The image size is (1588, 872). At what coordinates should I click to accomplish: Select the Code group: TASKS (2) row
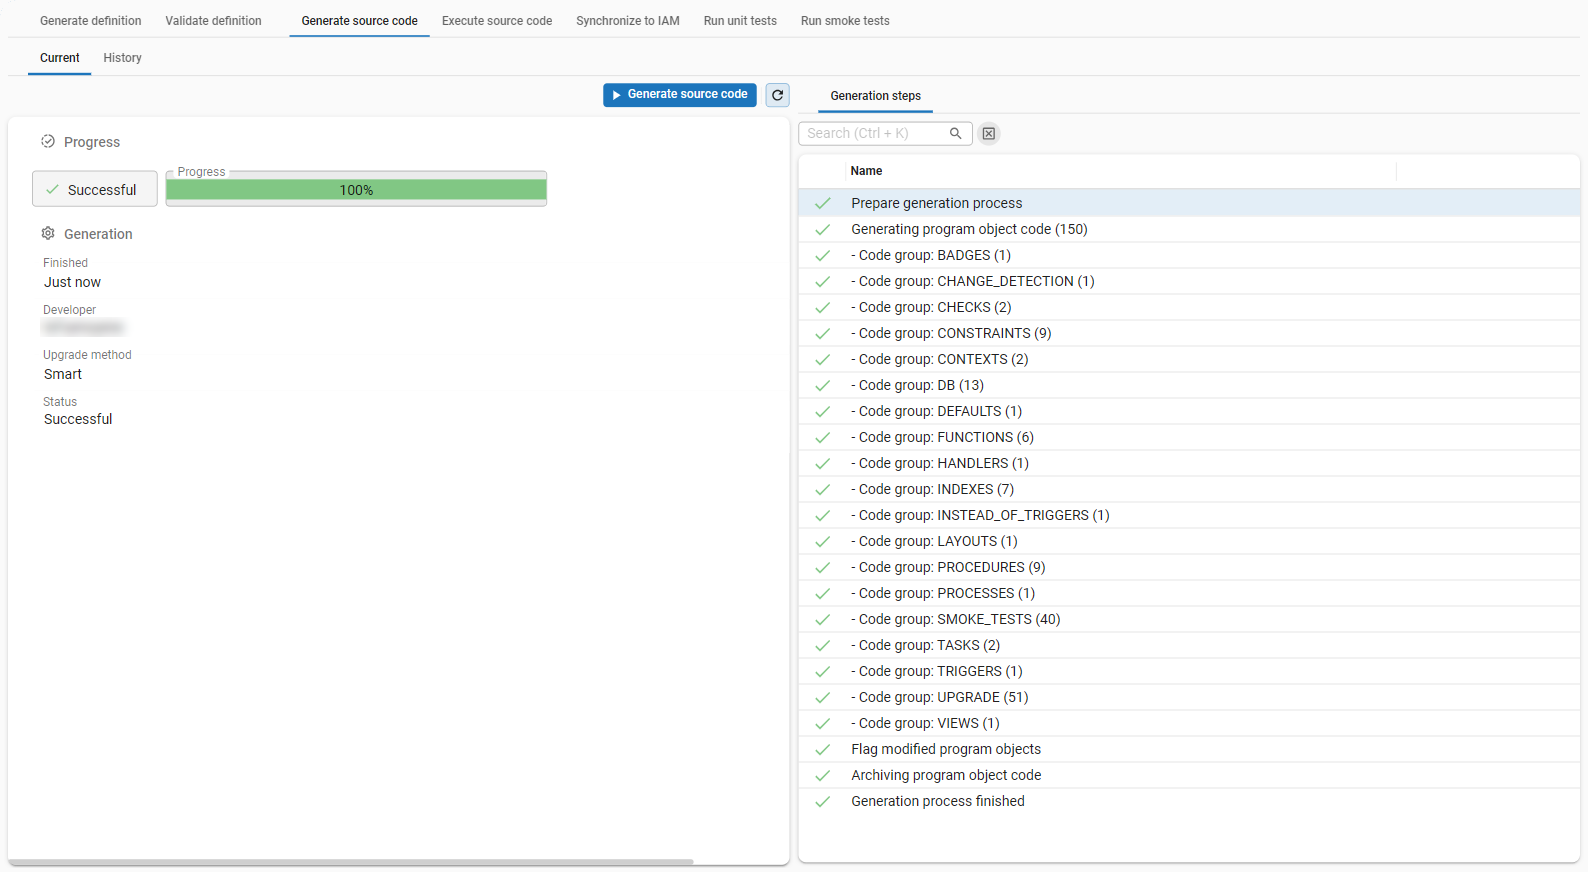pos(1189,645)
